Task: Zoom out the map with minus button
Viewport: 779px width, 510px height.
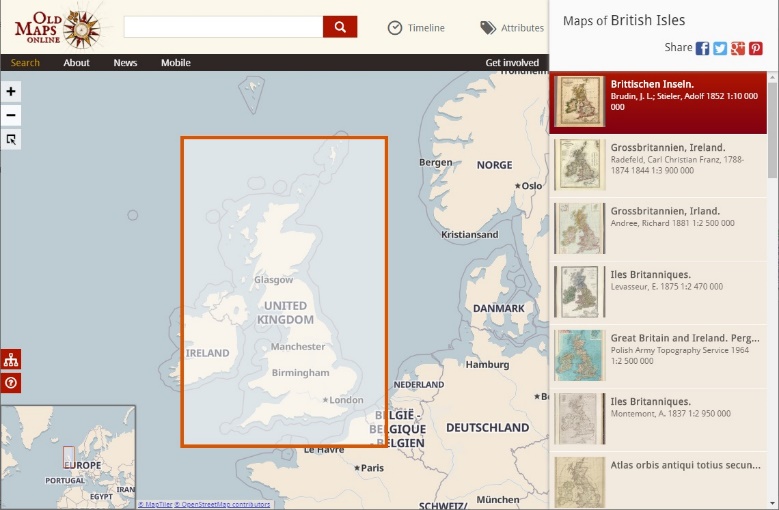Action: 11,115
